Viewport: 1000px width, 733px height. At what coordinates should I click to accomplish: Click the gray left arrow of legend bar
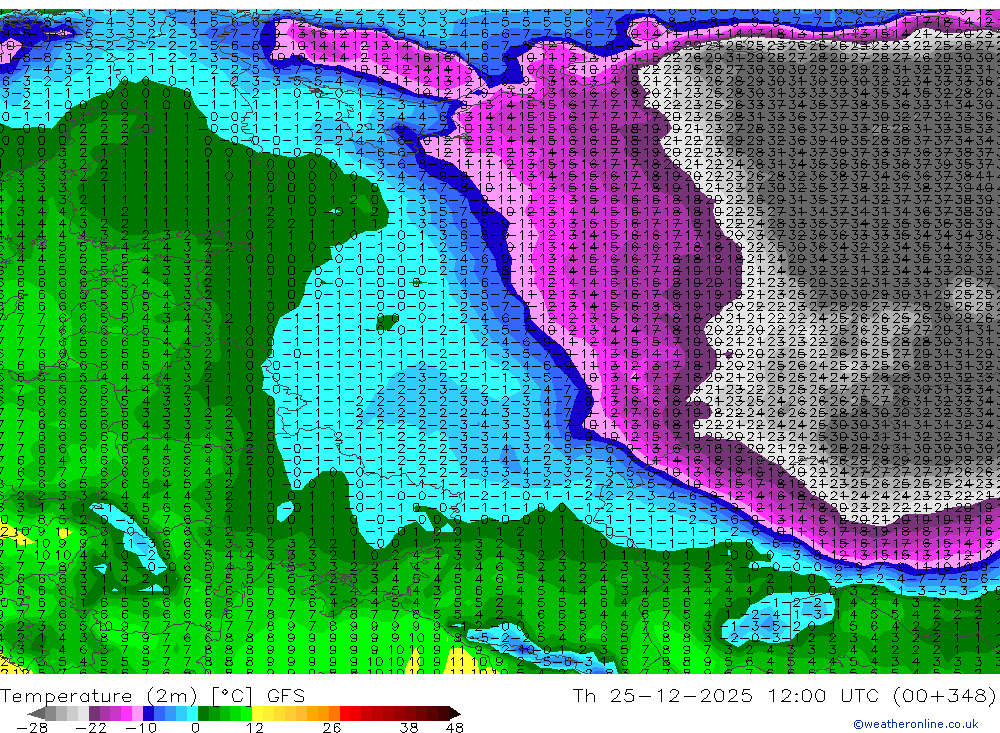[36, 713]
